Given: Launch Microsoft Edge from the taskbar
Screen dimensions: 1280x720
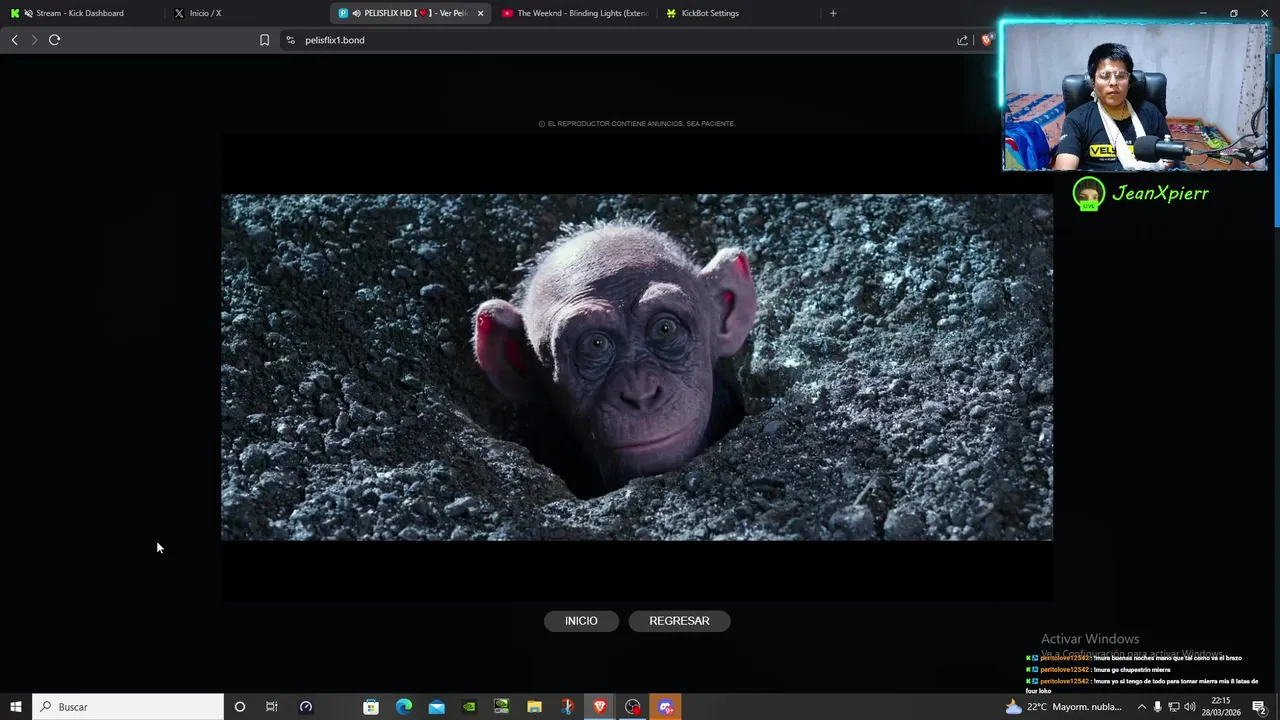Looking at the screenshot, I should click(x=404, y=707).
